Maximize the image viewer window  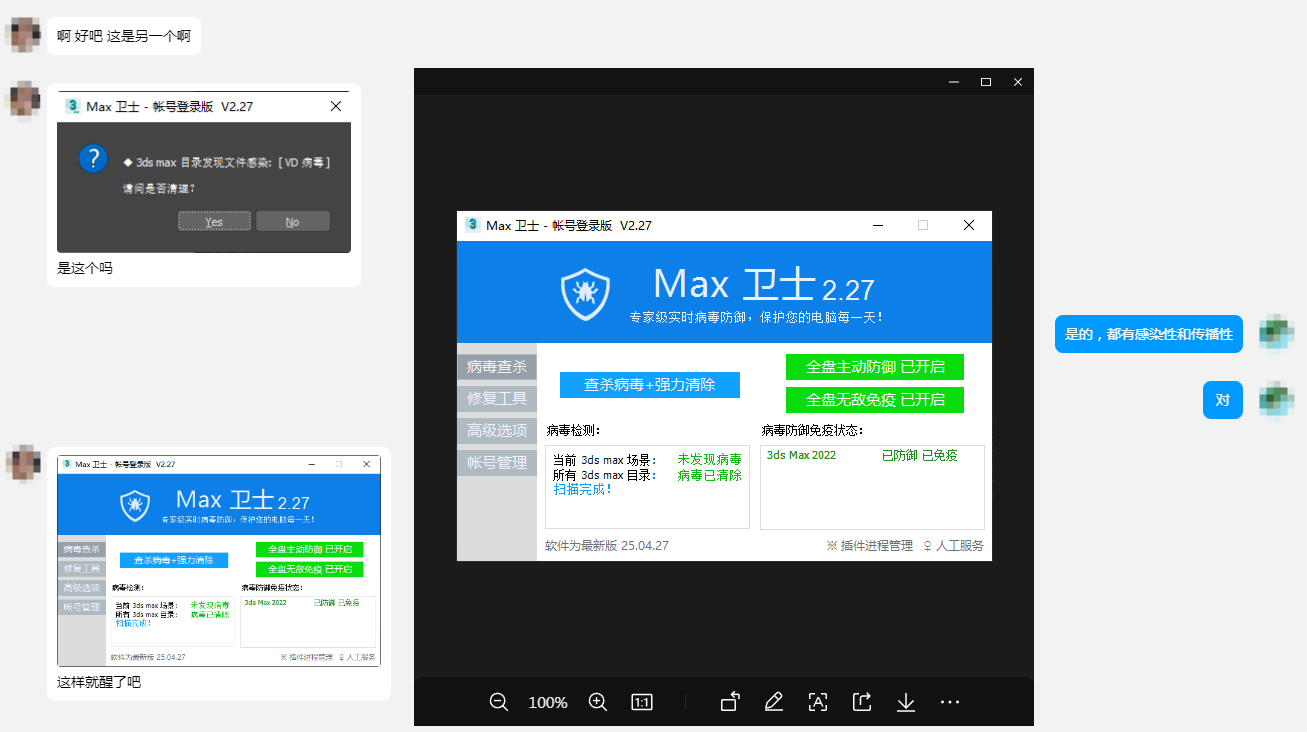(x=986, y=82)
